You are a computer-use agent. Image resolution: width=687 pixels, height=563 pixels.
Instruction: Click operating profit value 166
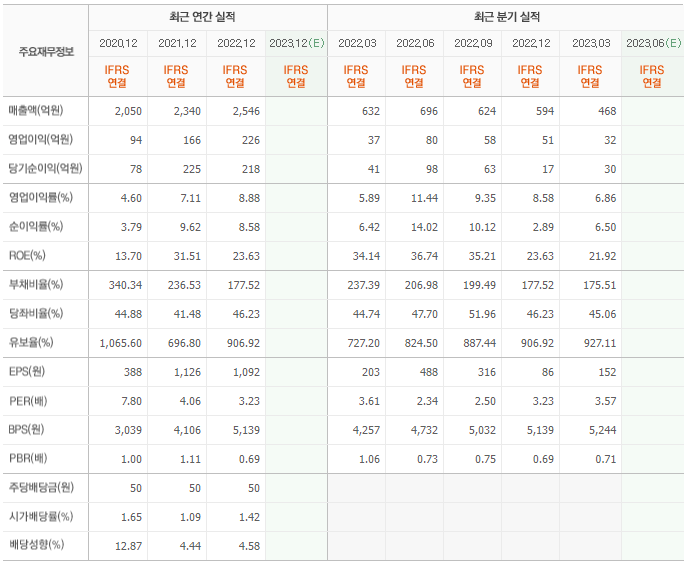click(192, 140)
